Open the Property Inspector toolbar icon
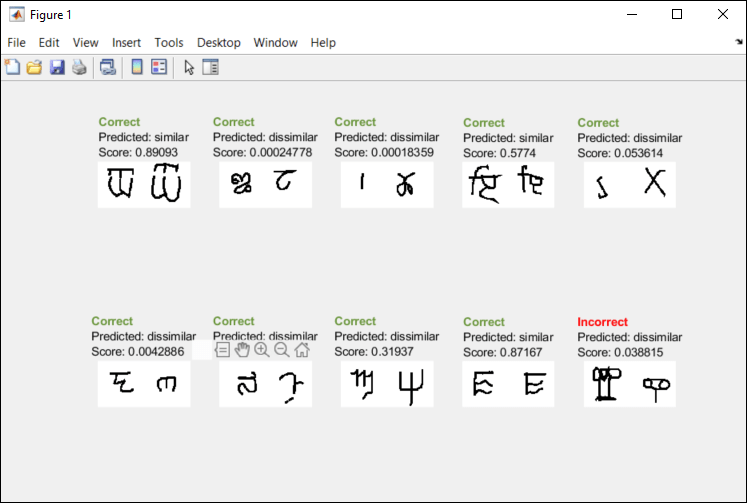This screenshot has height=503, width=747. pyautogui.click(x=211, y=68)
